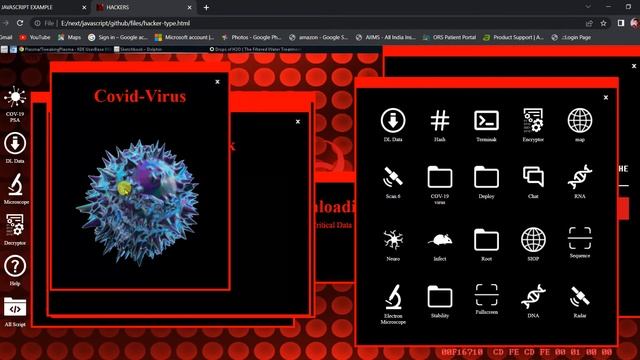Click the Scan 6 satellite icon
The width and height of the screenshot is (640, 360).
pos(393,181)
